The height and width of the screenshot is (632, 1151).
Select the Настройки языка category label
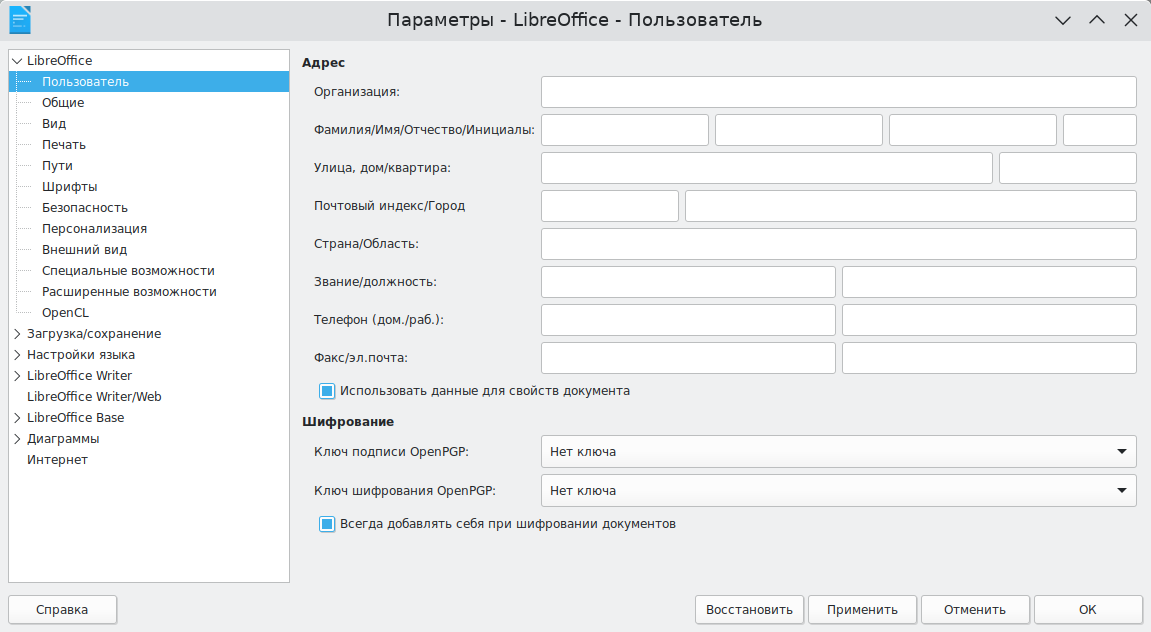coord(81,355)
